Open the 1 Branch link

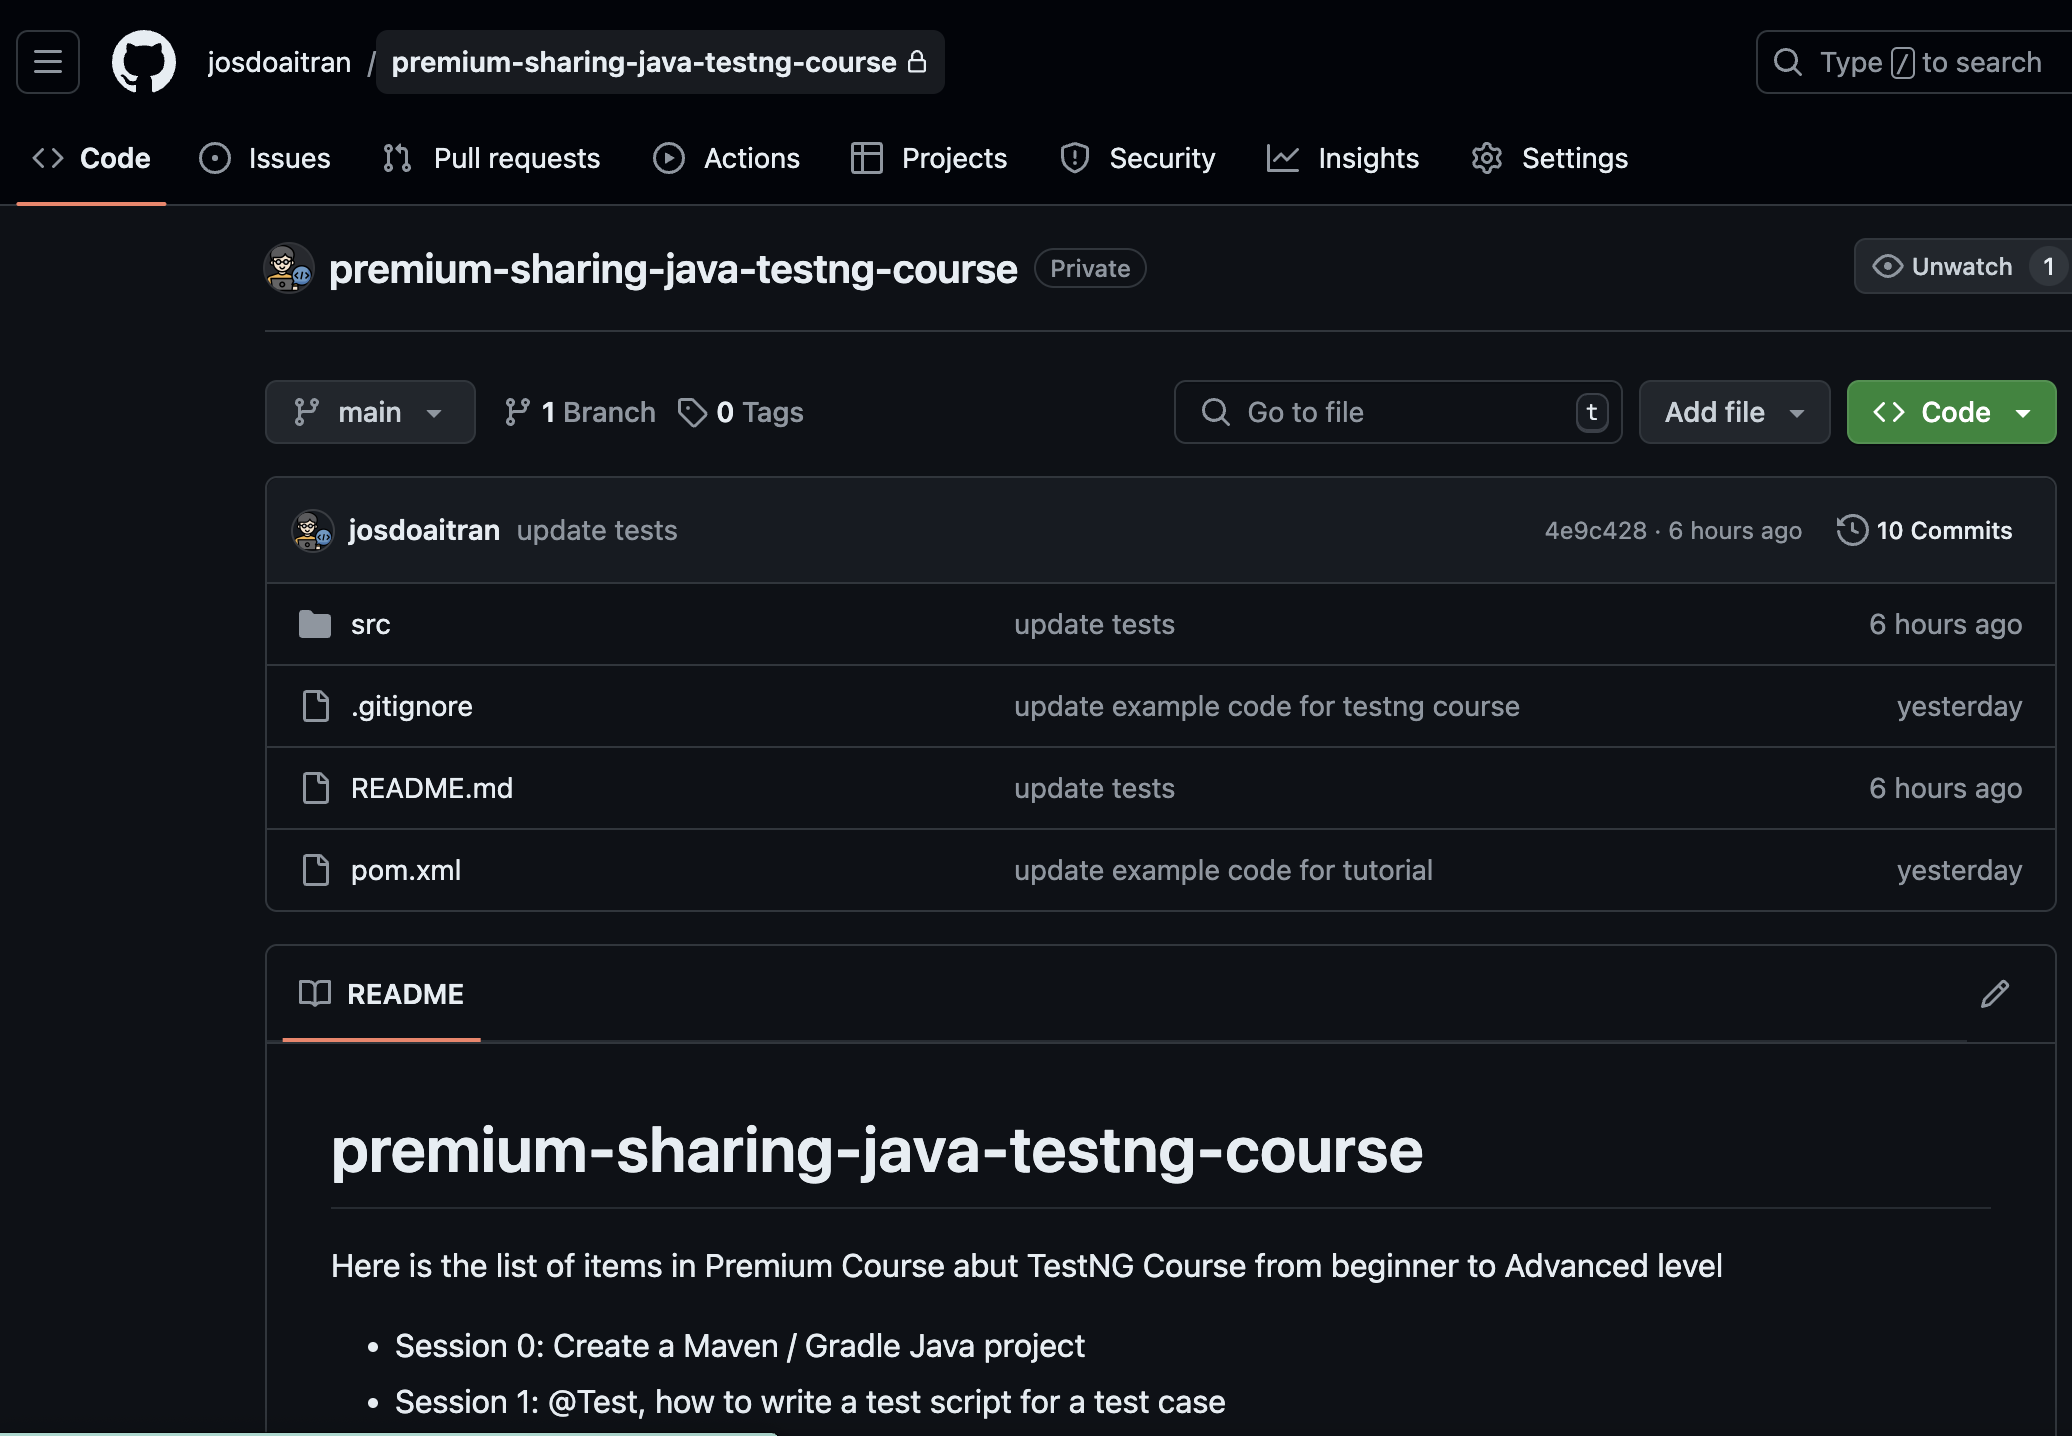tap(580, 412)
